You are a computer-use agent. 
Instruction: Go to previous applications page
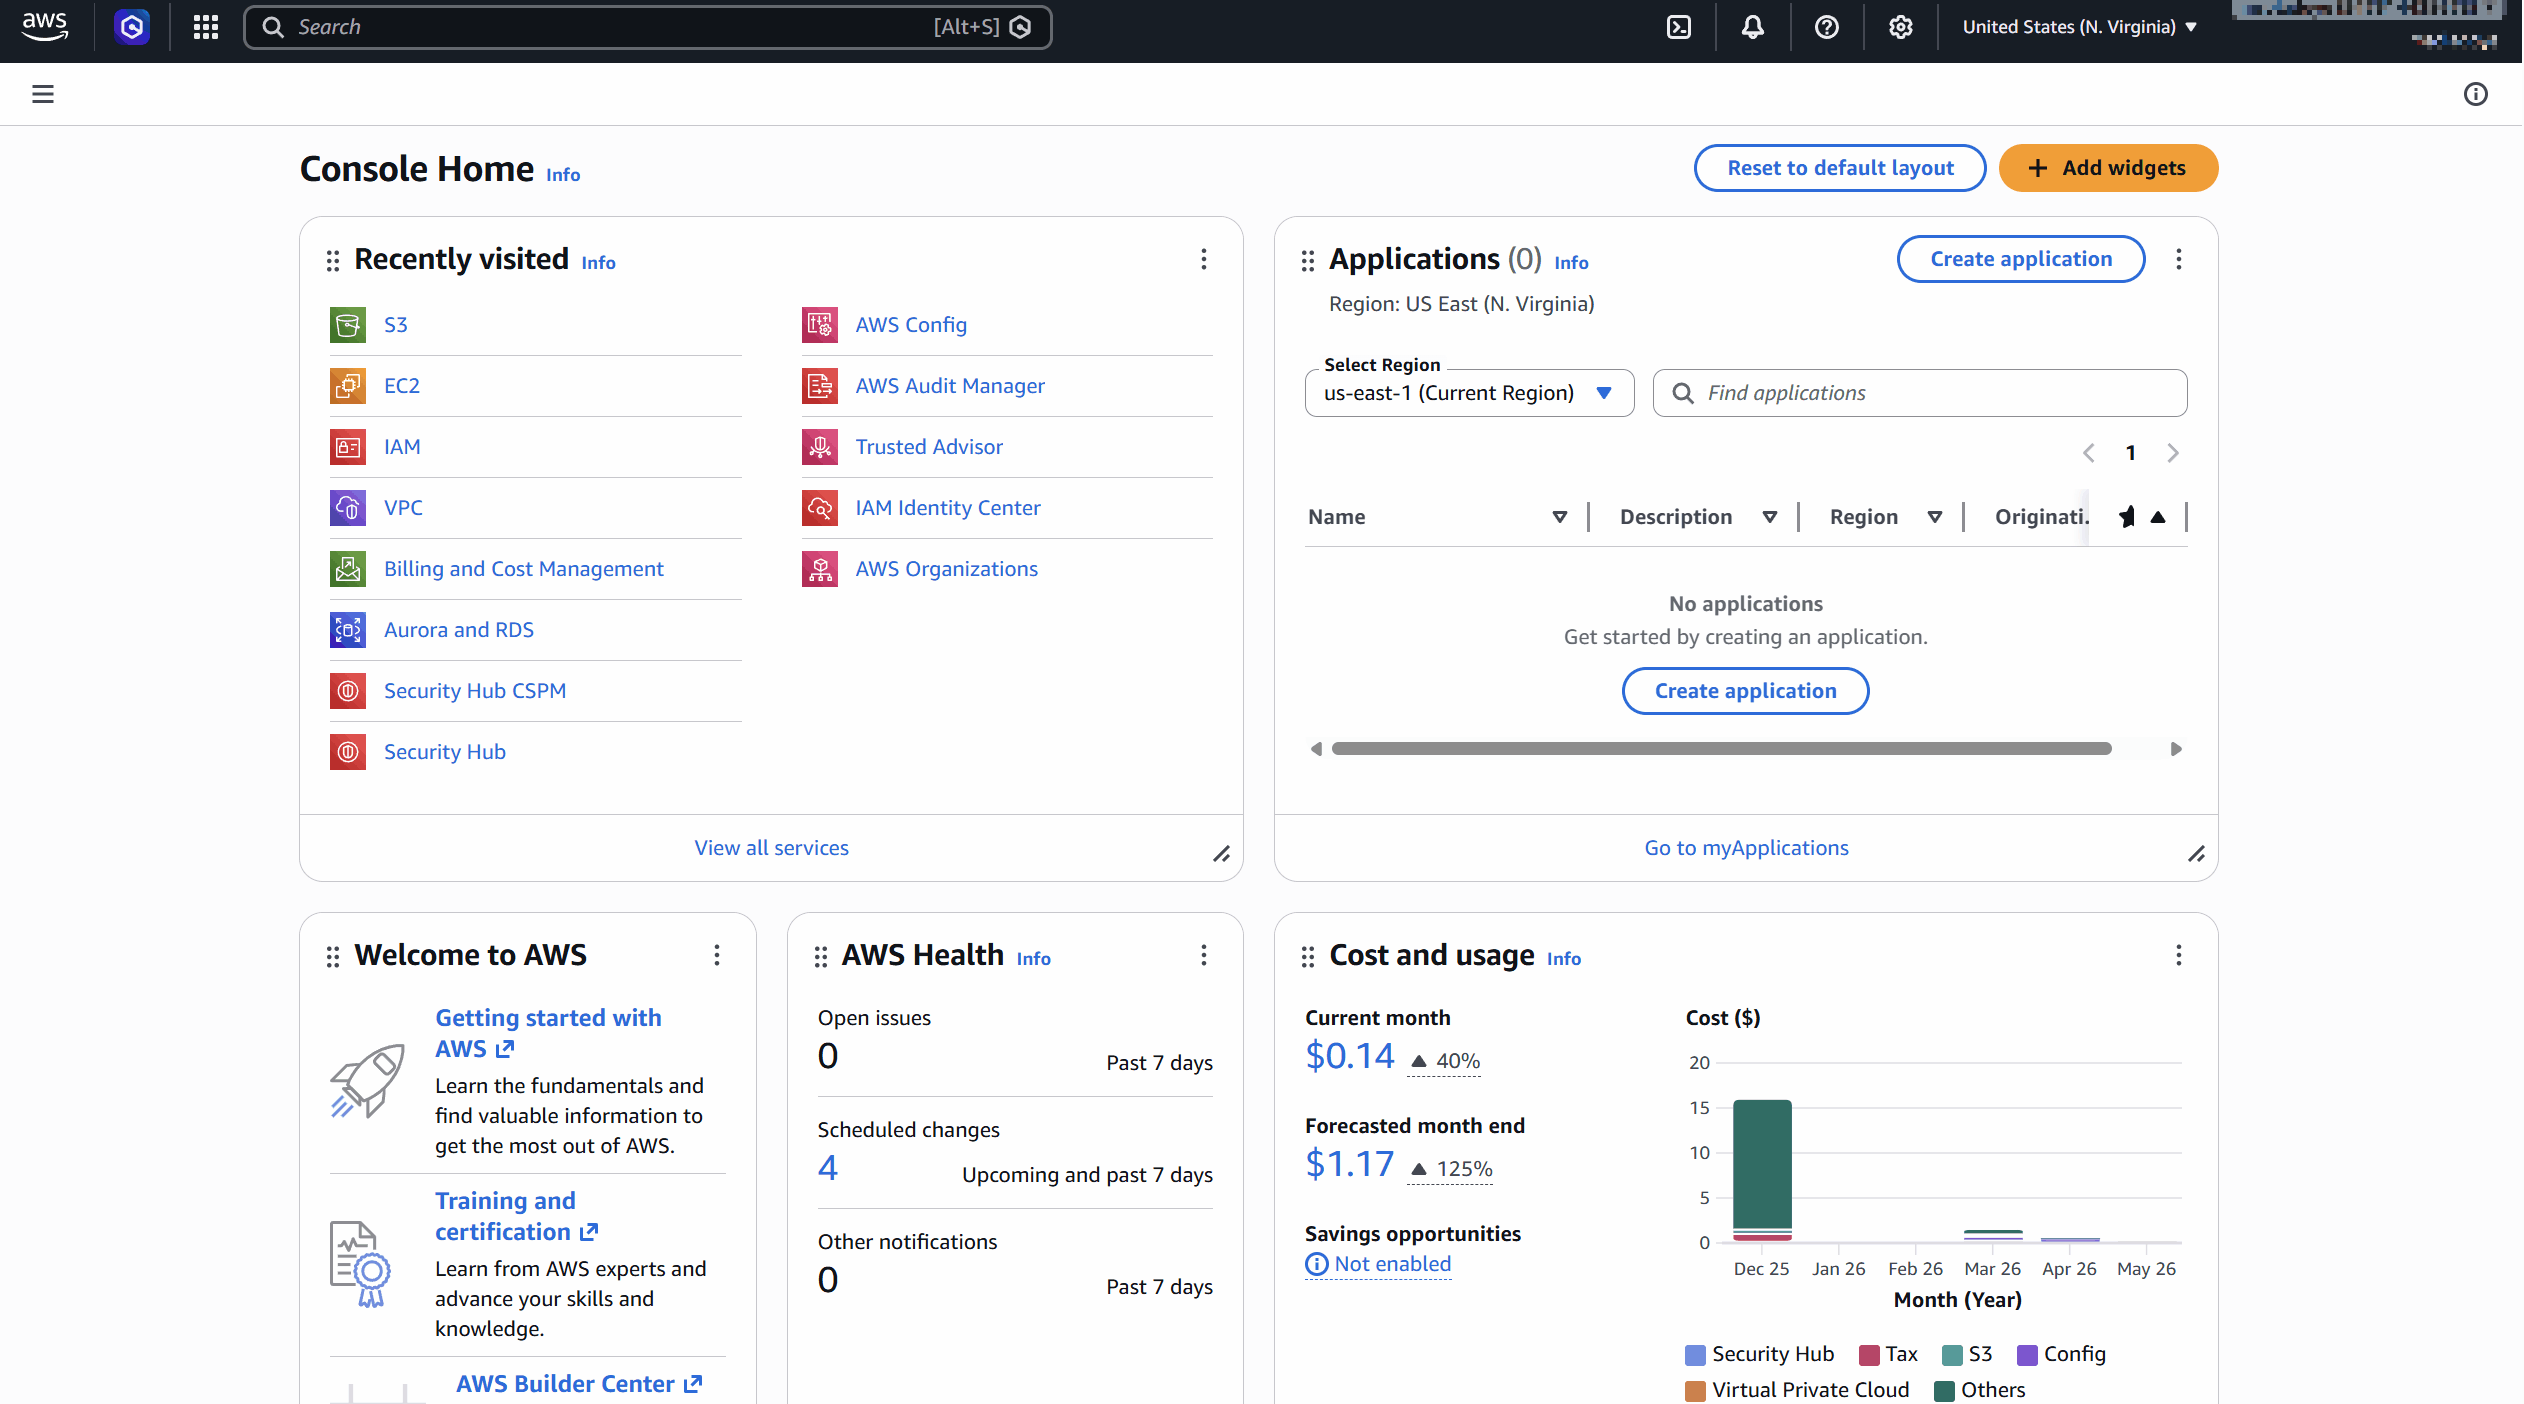click(2089, 453)
